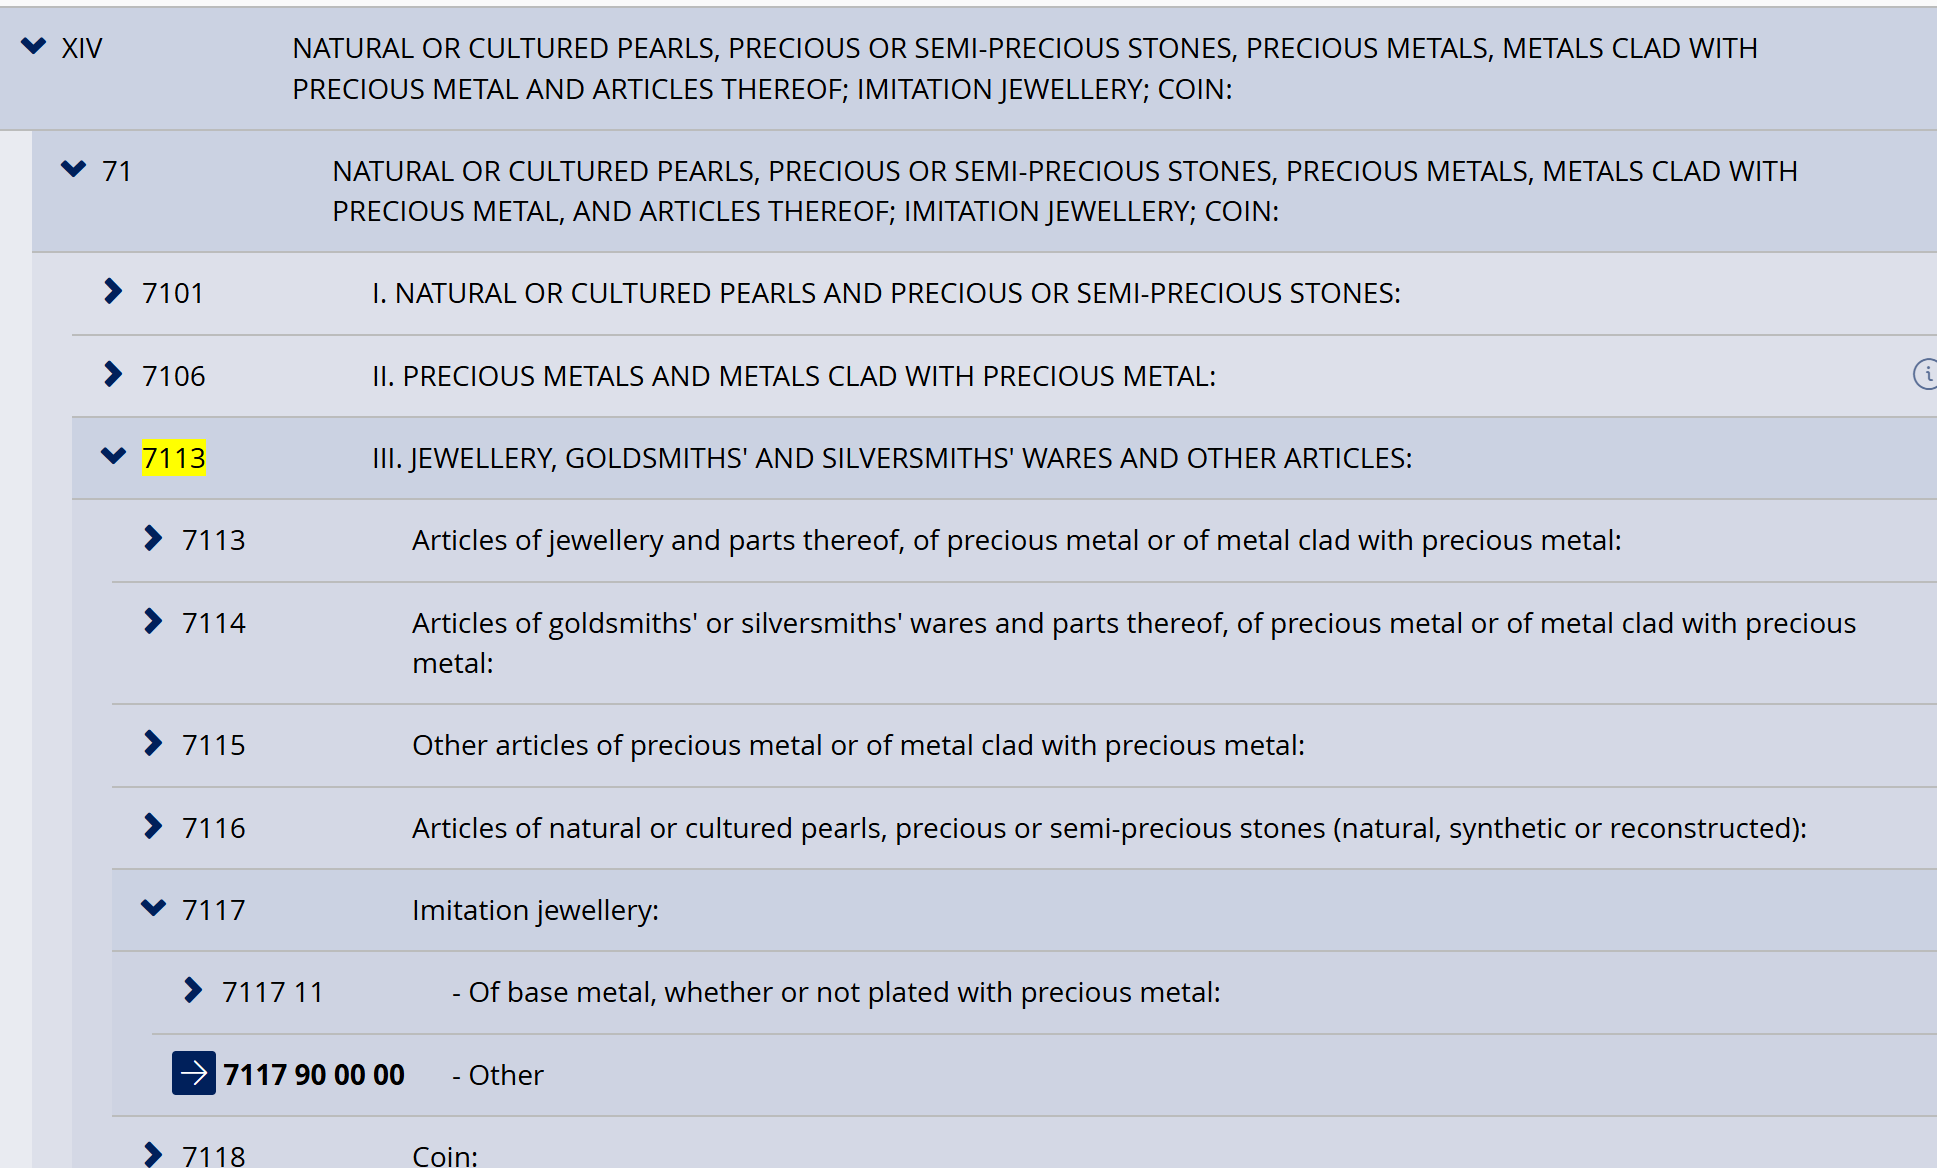Image resolution: width=1937 pixels, height=1168 pixels.
Task: Click '- Other' description text
Action: tap(498, 1075)
